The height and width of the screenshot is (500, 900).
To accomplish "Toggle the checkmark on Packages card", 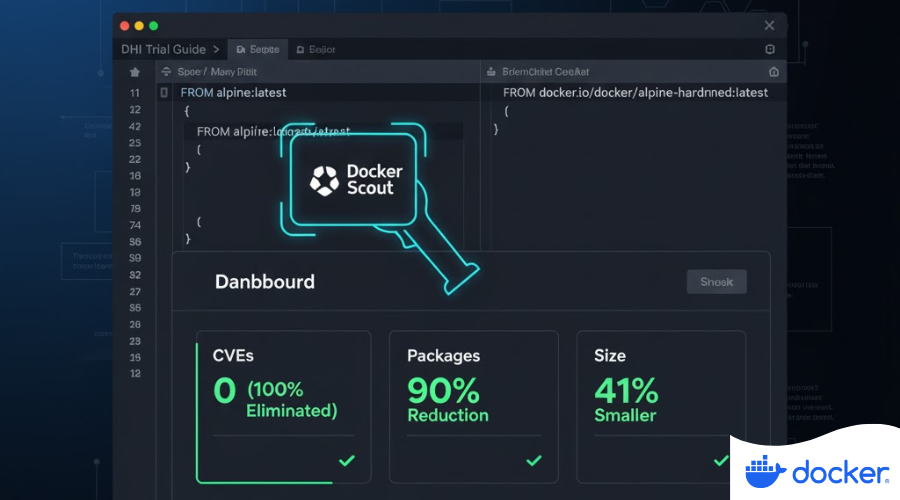I will pos(534,460).
